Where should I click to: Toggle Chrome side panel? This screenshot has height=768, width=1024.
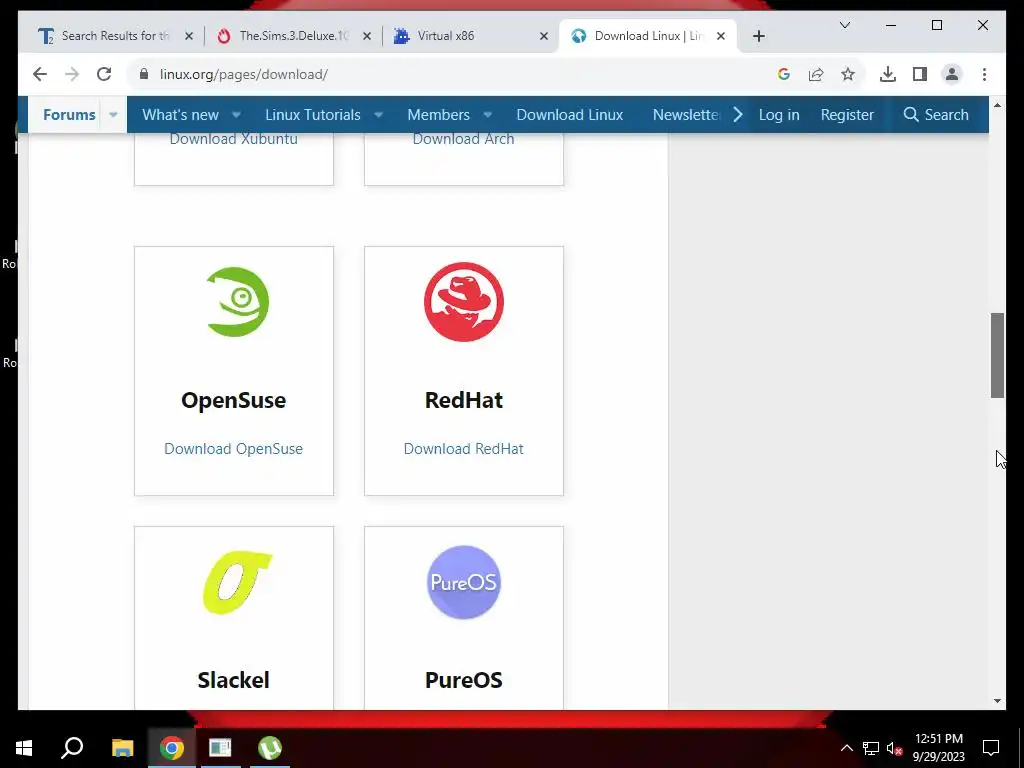(920, 74)
